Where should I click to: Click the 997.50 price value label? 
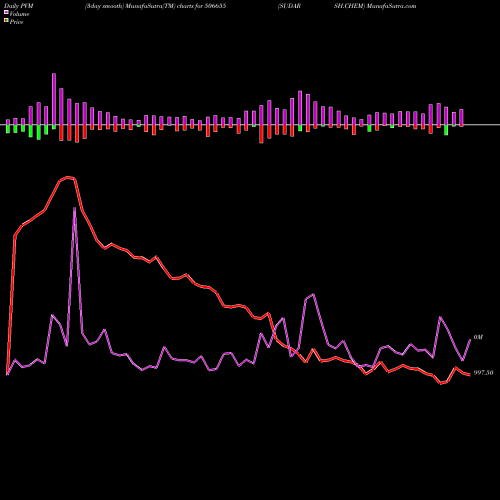click(483, 373)
